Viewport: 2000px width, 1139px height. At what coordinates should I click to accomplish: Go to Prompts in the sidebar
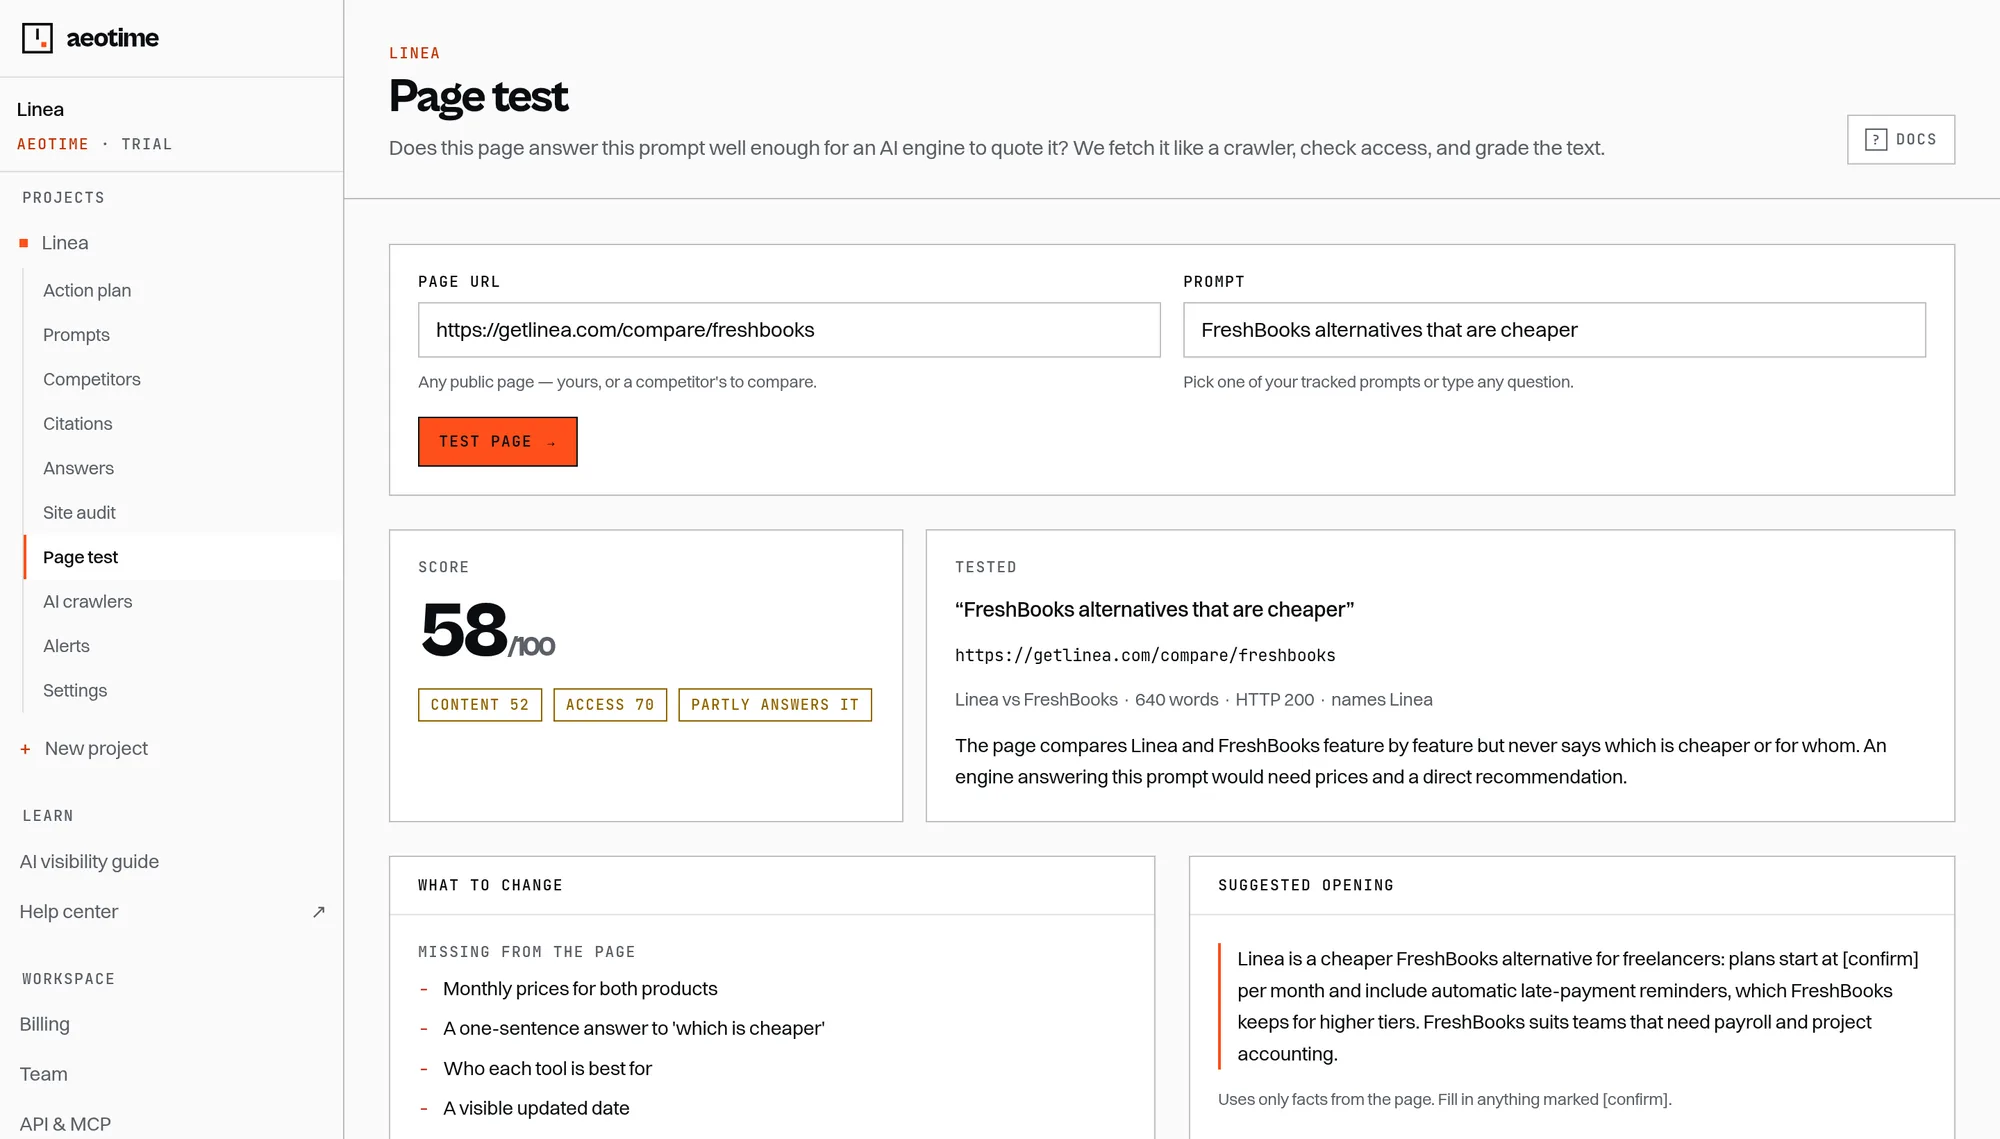(x=76, y=335)
